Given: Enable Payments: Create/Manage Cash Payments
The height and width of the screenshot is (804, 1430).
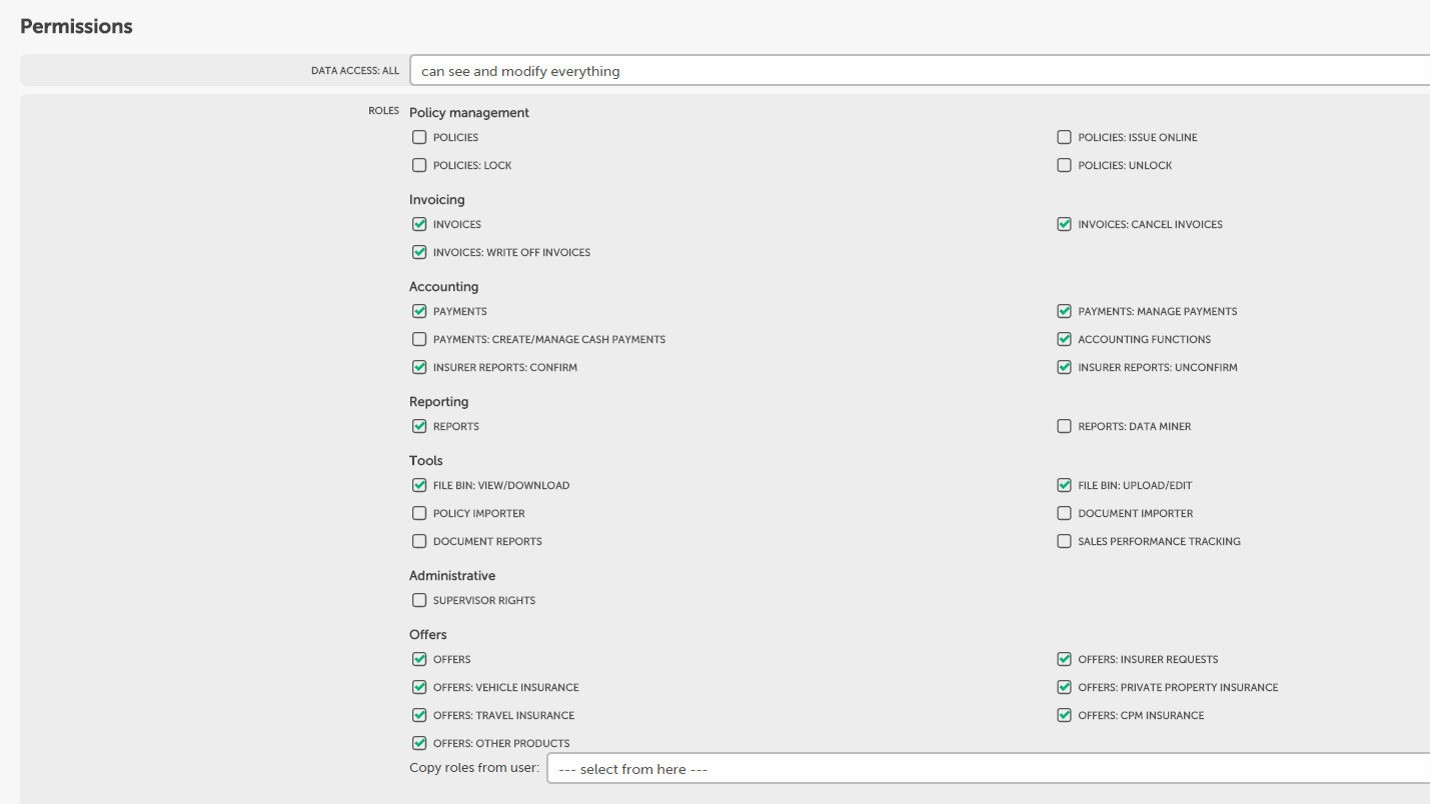Looking at the screenshot, I should [x=419, y=340].
